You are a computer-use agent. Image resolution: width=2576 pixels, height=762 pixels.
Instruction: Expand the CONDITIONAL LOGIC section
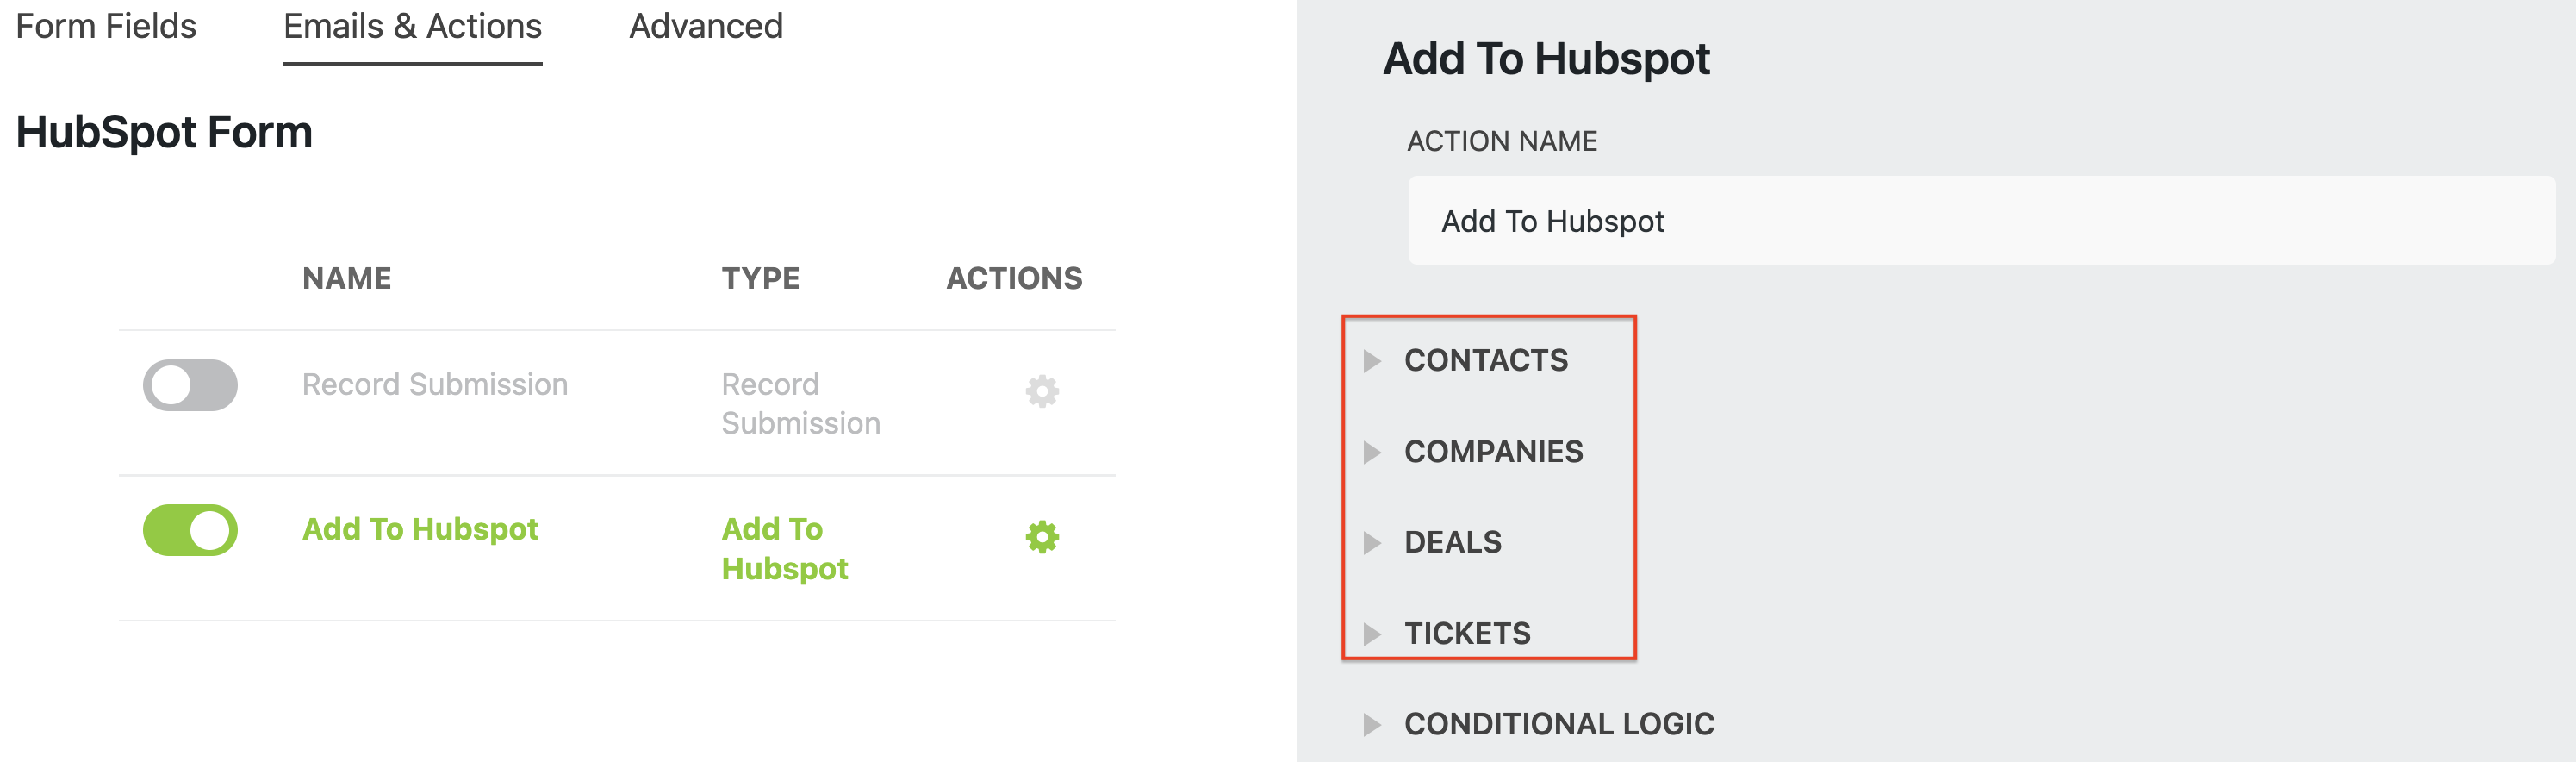pos(1558,723)
